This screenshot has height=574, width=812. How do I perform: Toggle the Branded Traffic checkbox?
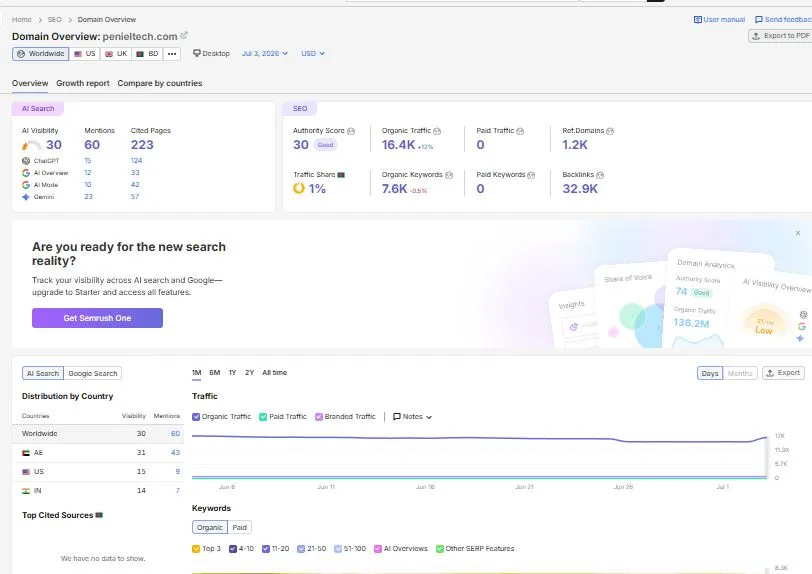(319, 417)
